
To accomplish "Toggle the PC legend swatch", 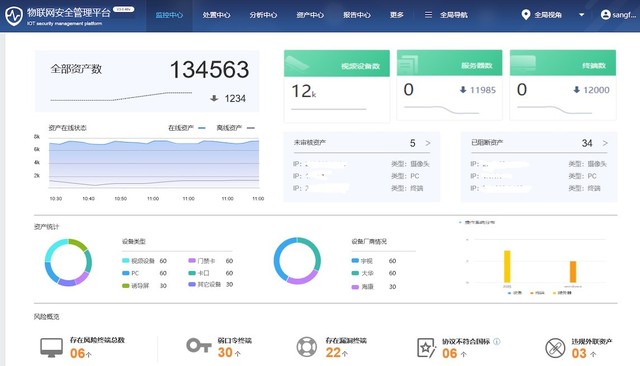I will (x=126, y=273).
